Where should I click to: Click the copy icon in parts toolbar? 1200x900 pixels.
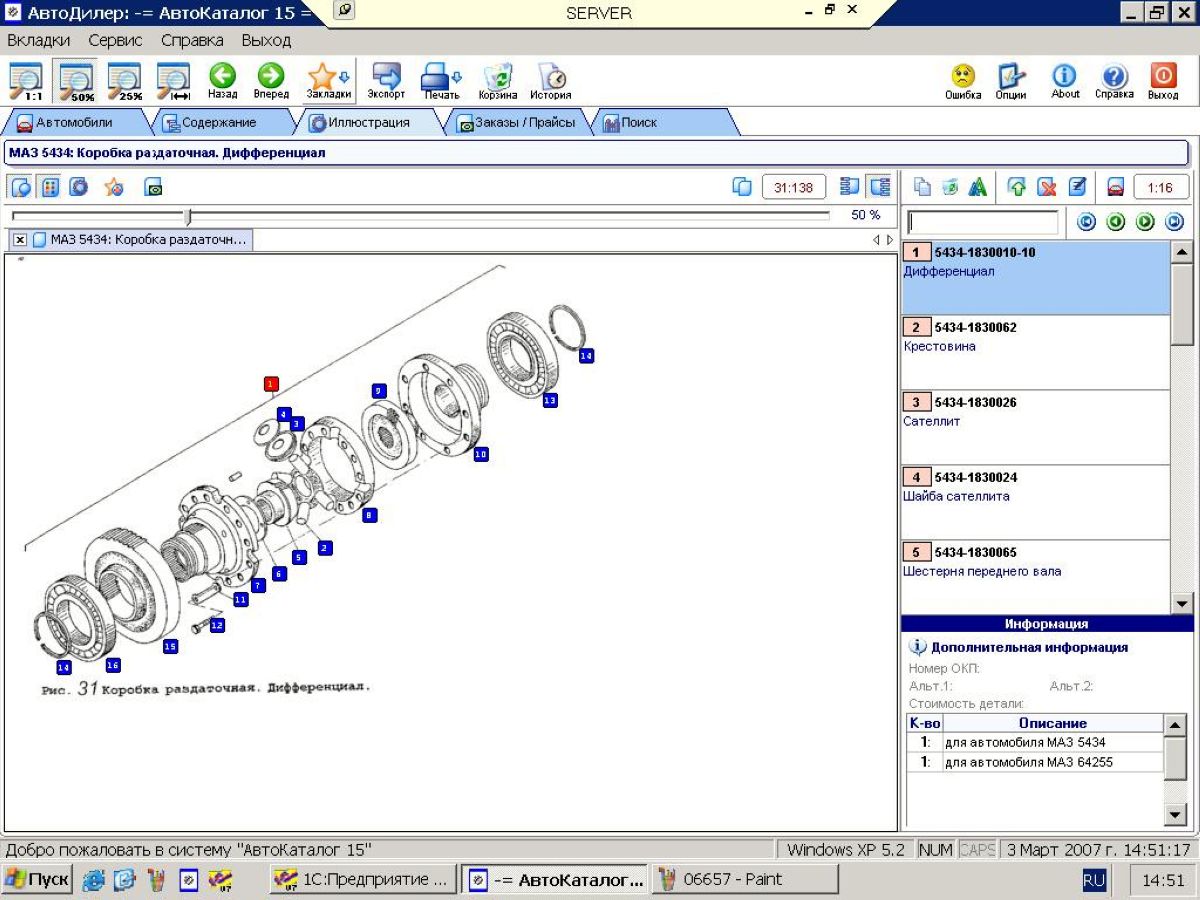923,187
